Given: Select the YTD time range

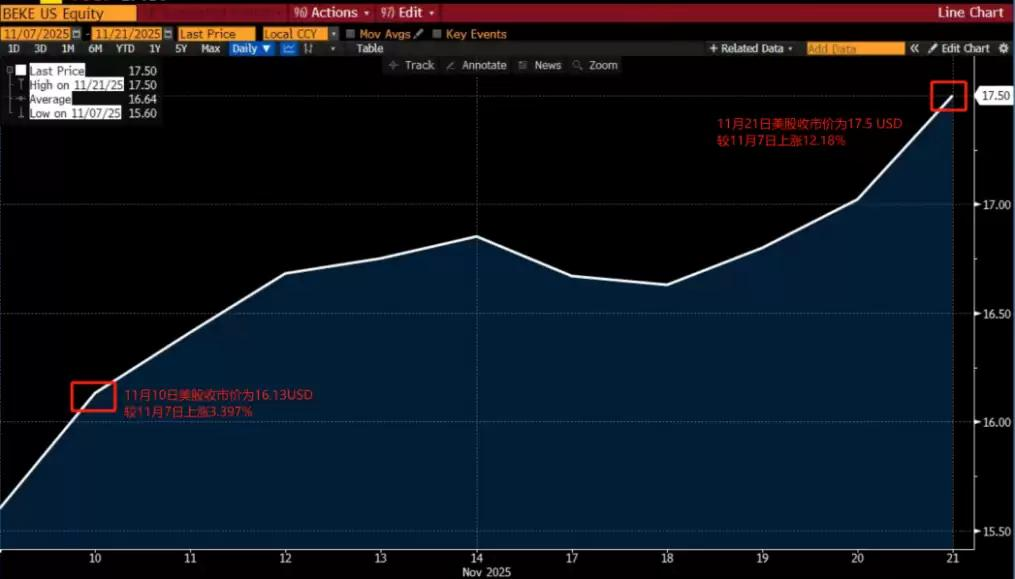Looking at the screenshot, I should click(x=125, y=49).
